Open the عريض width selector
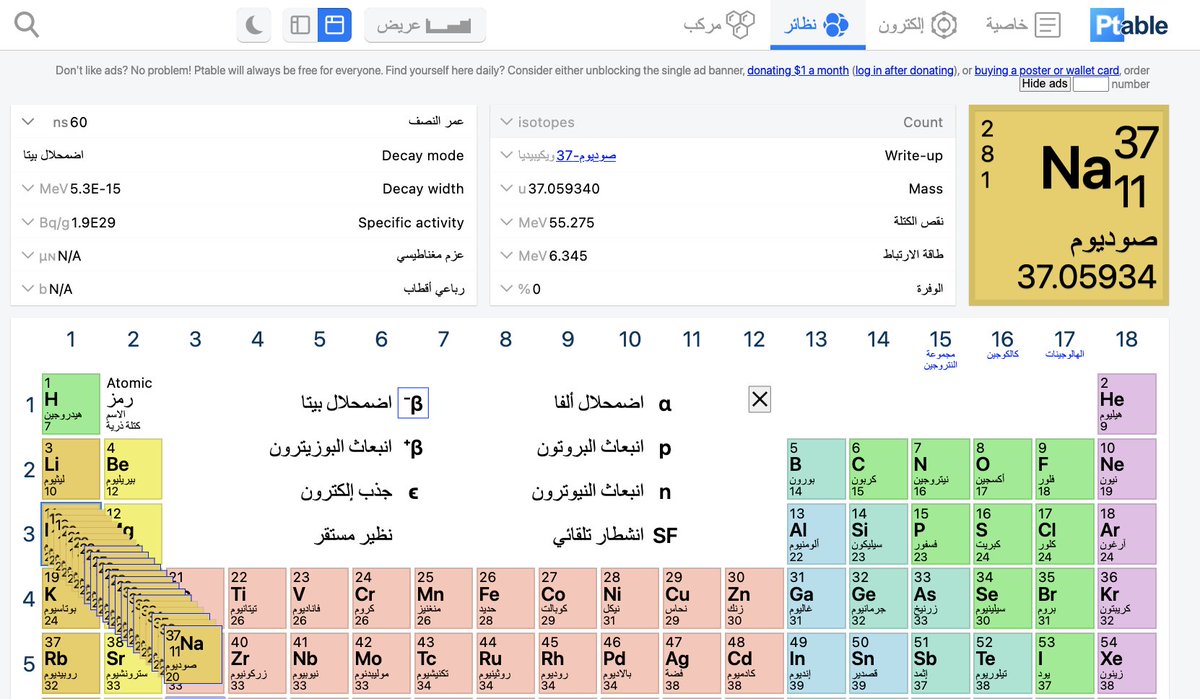The image size is (1200, 699). click(x=425, y=25)
